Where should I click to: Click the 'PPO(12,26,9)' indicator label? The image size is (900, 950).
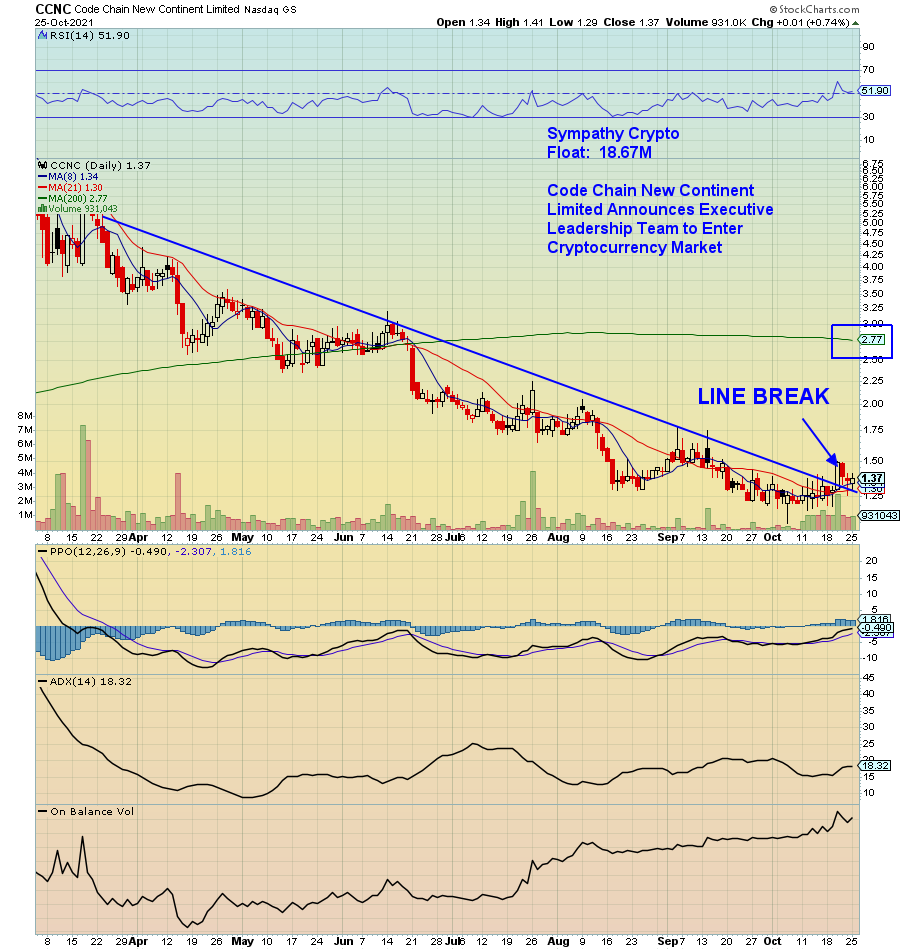point(86,552)
